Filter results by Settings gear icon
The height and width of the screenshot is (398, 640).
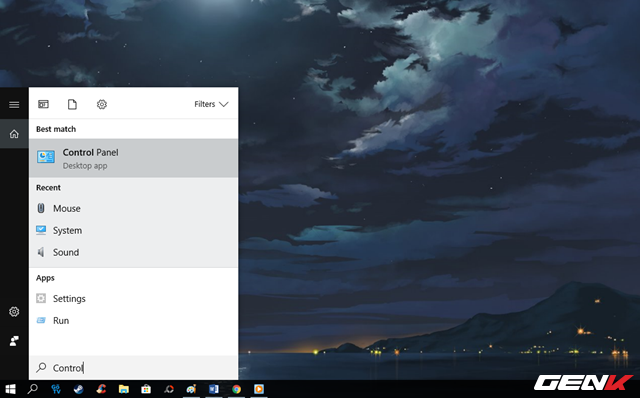pyautogui.click(x=102, y=105)
